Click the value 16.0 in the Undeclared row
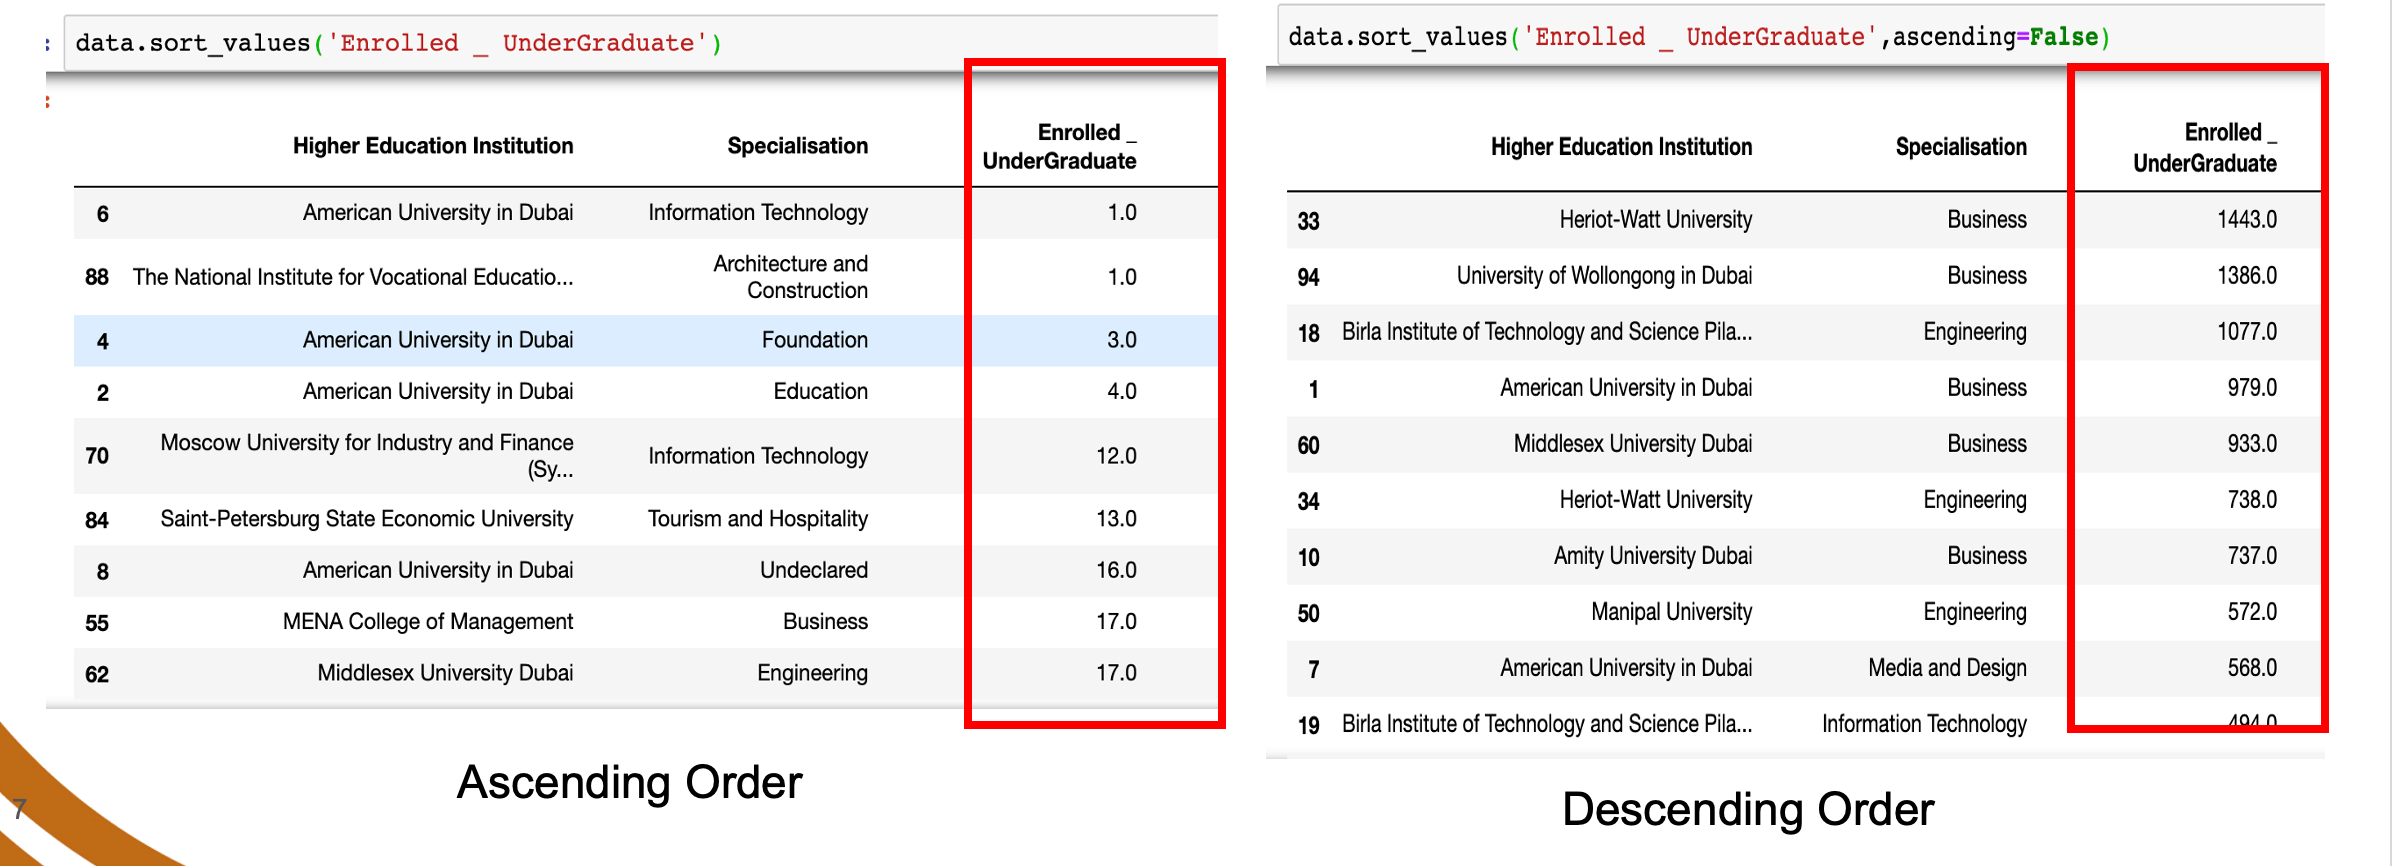This screenshot has height=866, width=2392. (1116, 570)
